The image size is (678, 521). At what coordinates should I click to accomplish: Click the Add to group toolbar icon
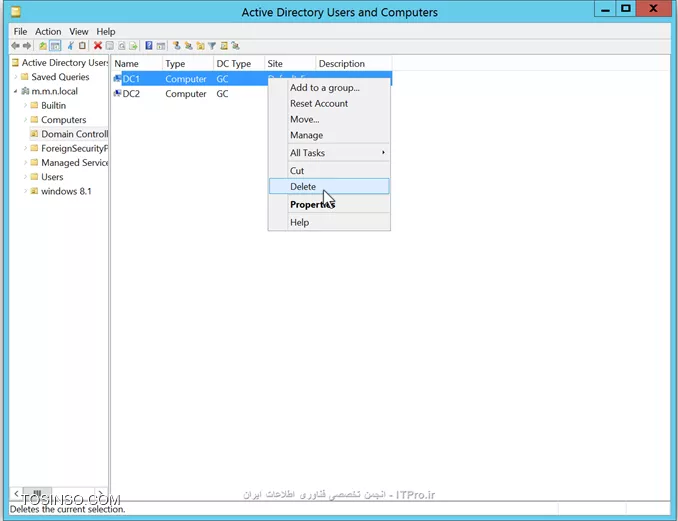pos(235,45)
